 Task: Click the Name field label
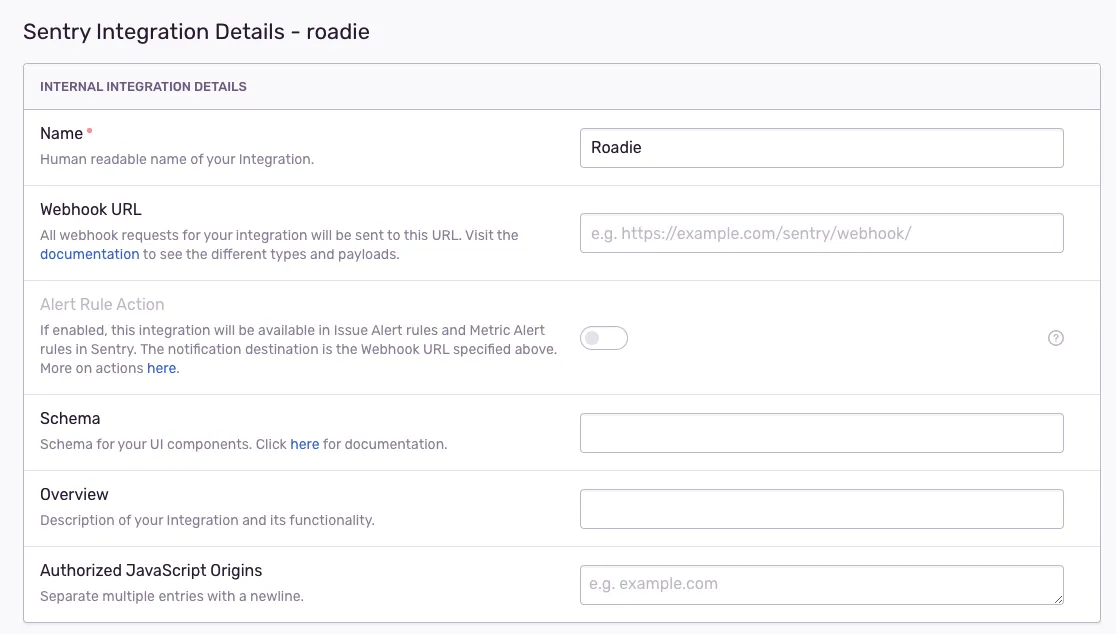61,132
